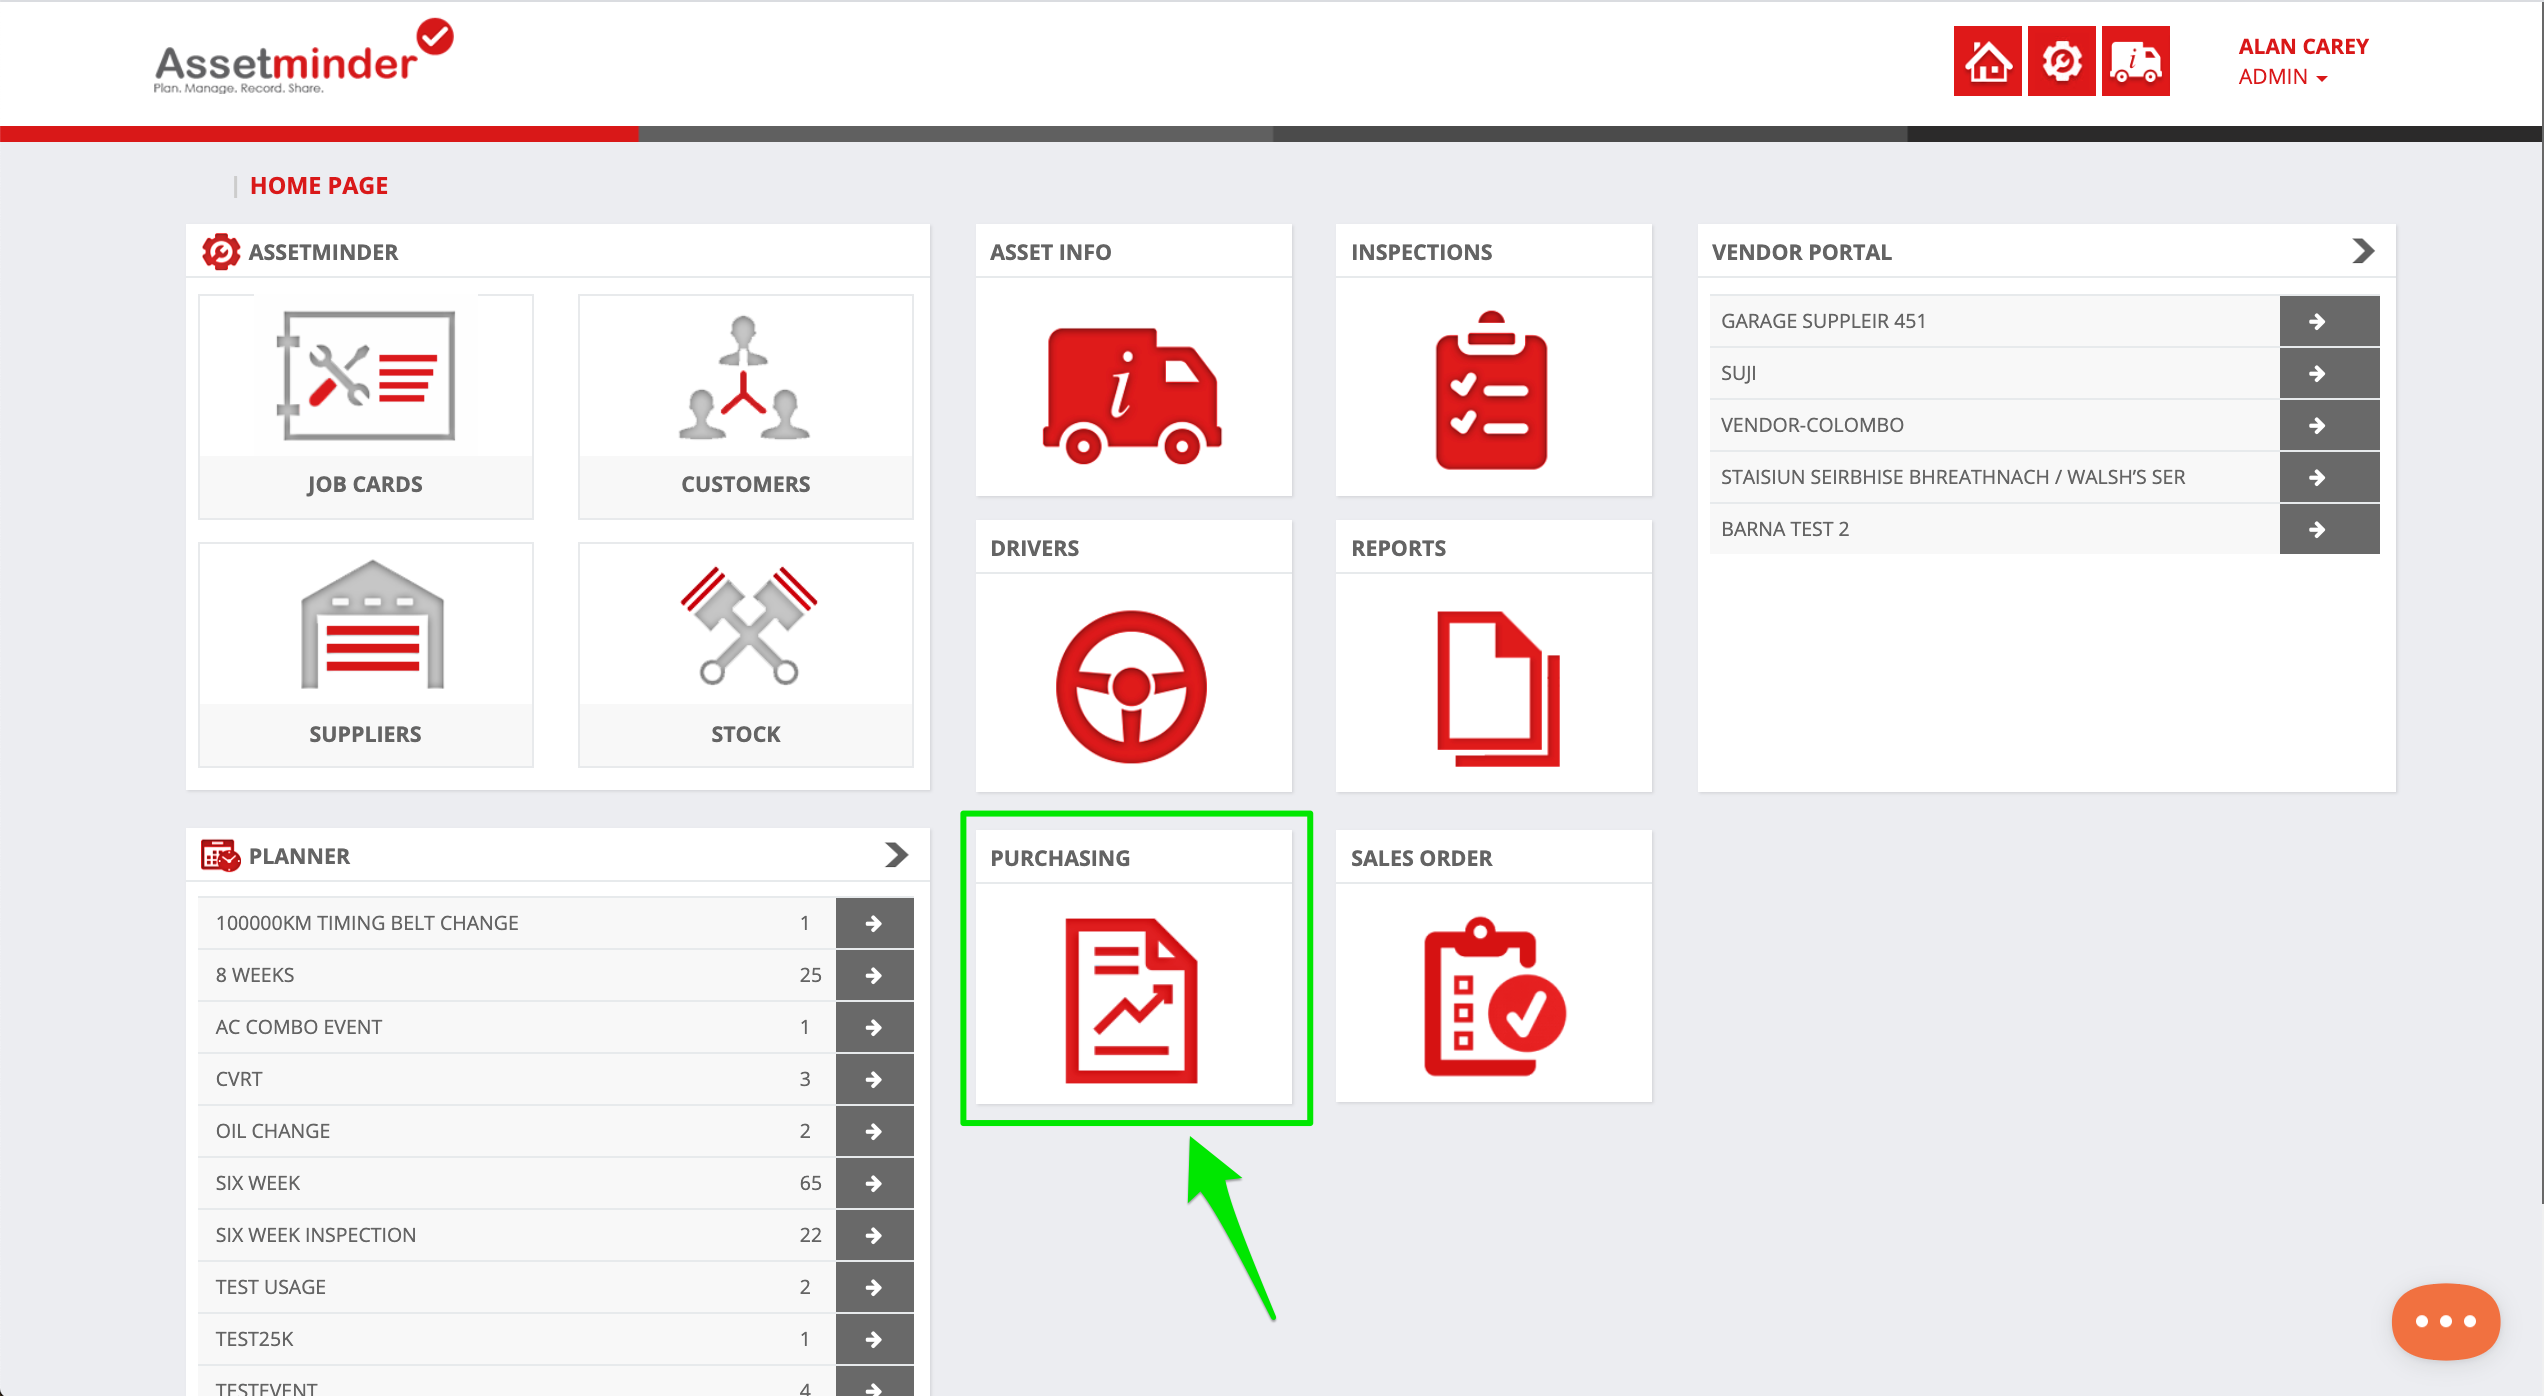Click the Inspections clipboard icon

click(1491, 390)
